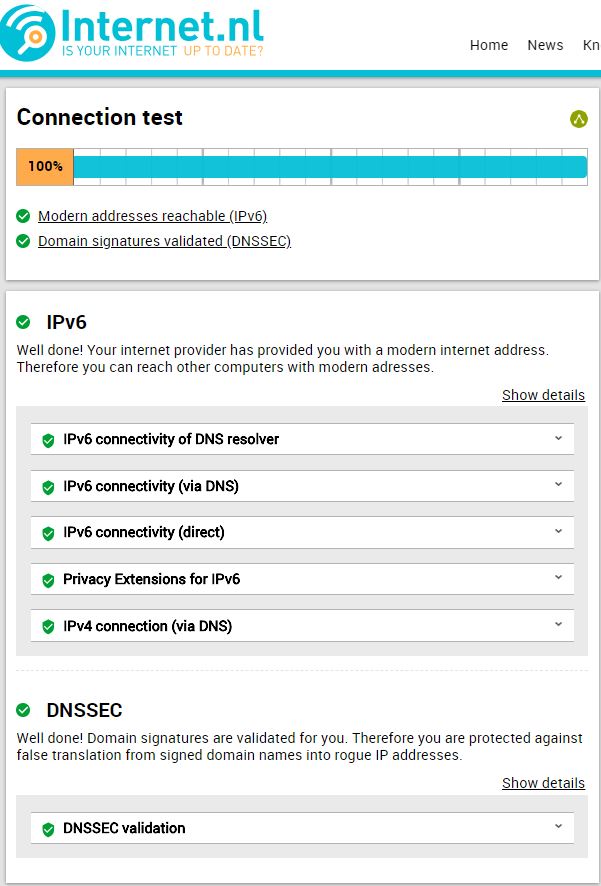Image resolution: width=601 pixels, height=886 pixels.
Task: Open the Home menu item
Action: pyautogui.click(x=489, y=45)
